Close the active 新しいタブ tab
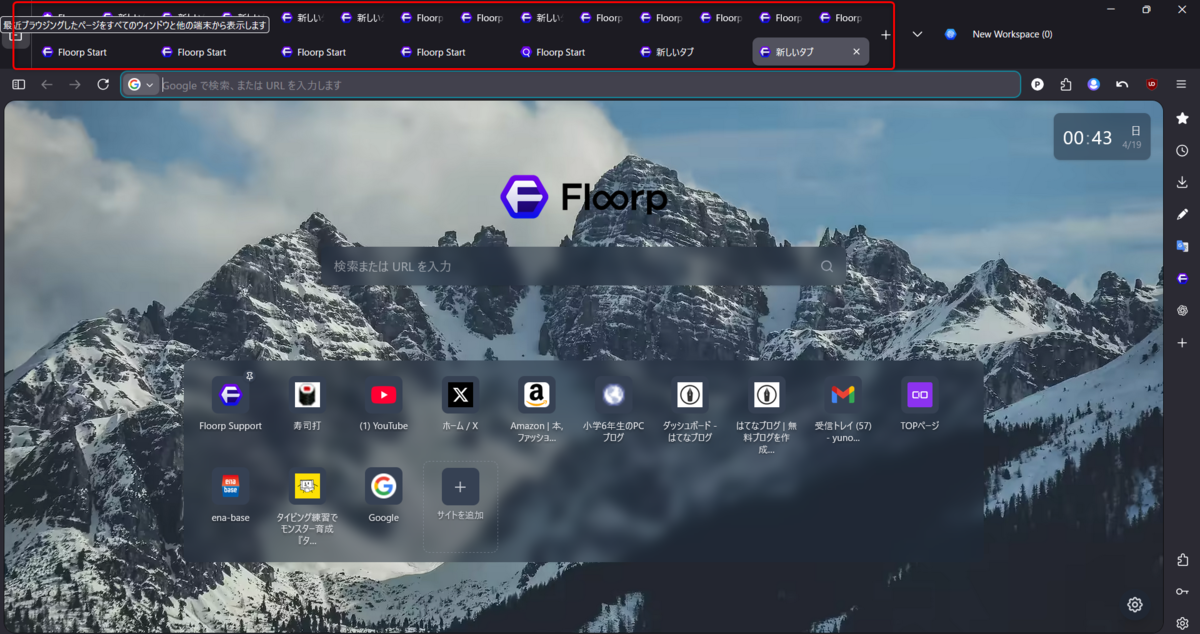Image resolution: width=1200 pixels, height=634 pixels. (x=856, y=52)
